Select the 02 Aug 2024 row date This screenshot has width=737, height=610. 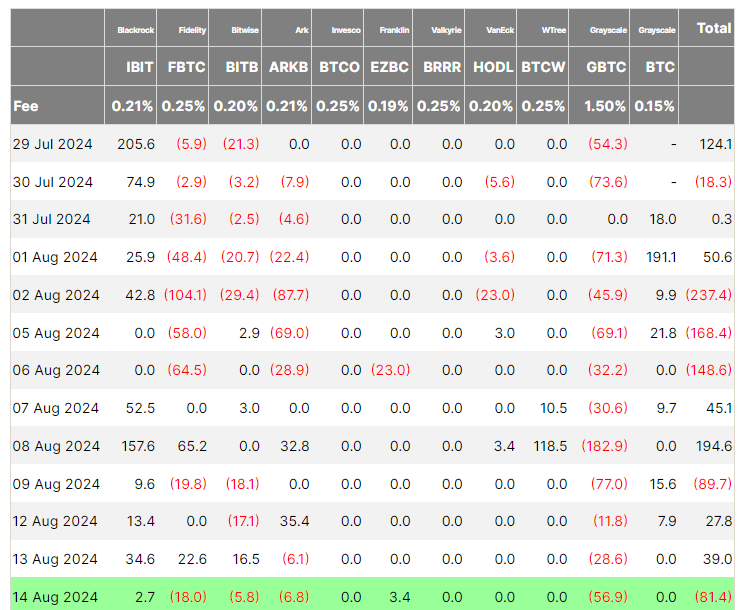pos(56,295)
